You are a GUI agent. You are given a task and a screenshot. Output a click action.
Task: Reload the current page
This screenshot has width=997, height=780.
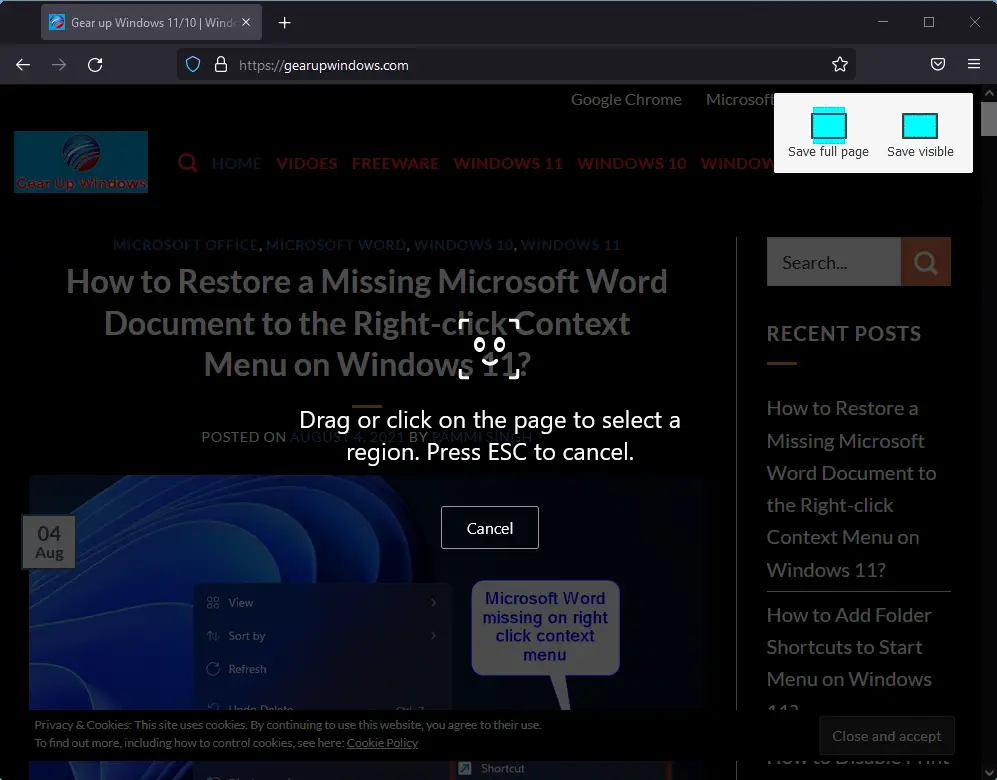point(95,65)
